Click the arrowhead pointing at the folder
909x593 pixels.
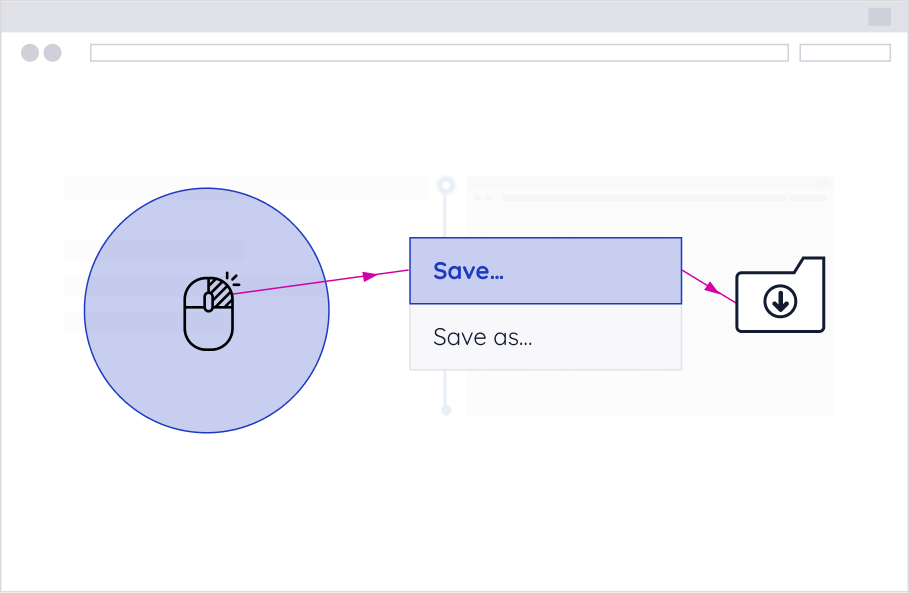[x=711, y=288]
